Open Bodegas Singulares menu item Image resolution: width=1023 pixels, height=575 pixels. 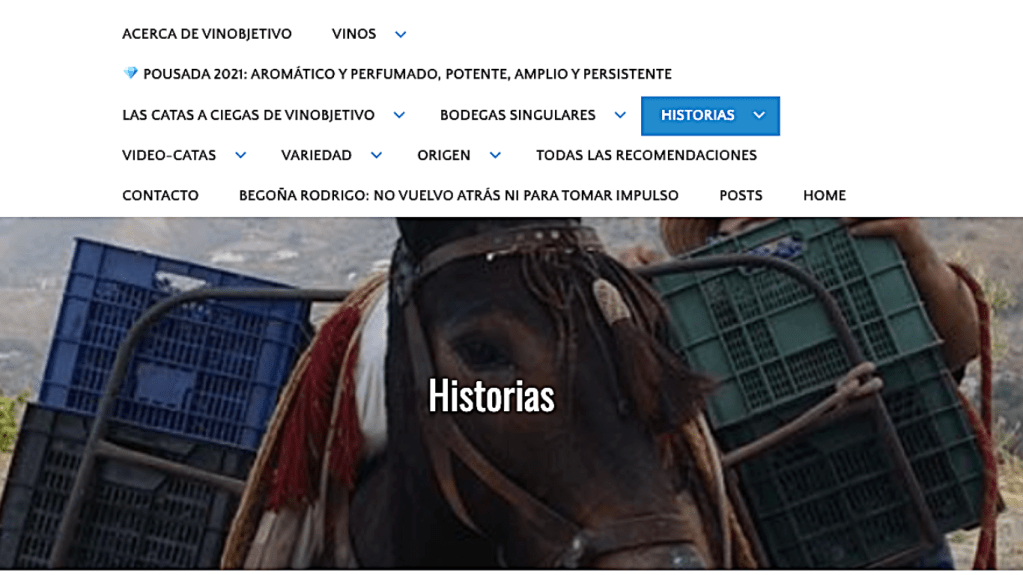518,116
